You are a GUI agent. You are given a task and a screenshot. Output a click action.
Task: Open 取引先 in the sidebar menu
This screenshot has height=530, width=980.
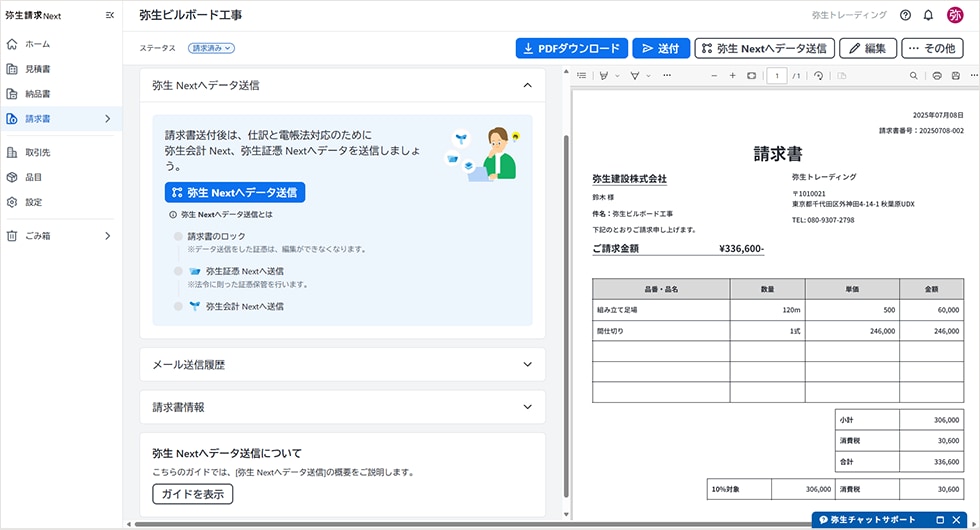point(38,153)
